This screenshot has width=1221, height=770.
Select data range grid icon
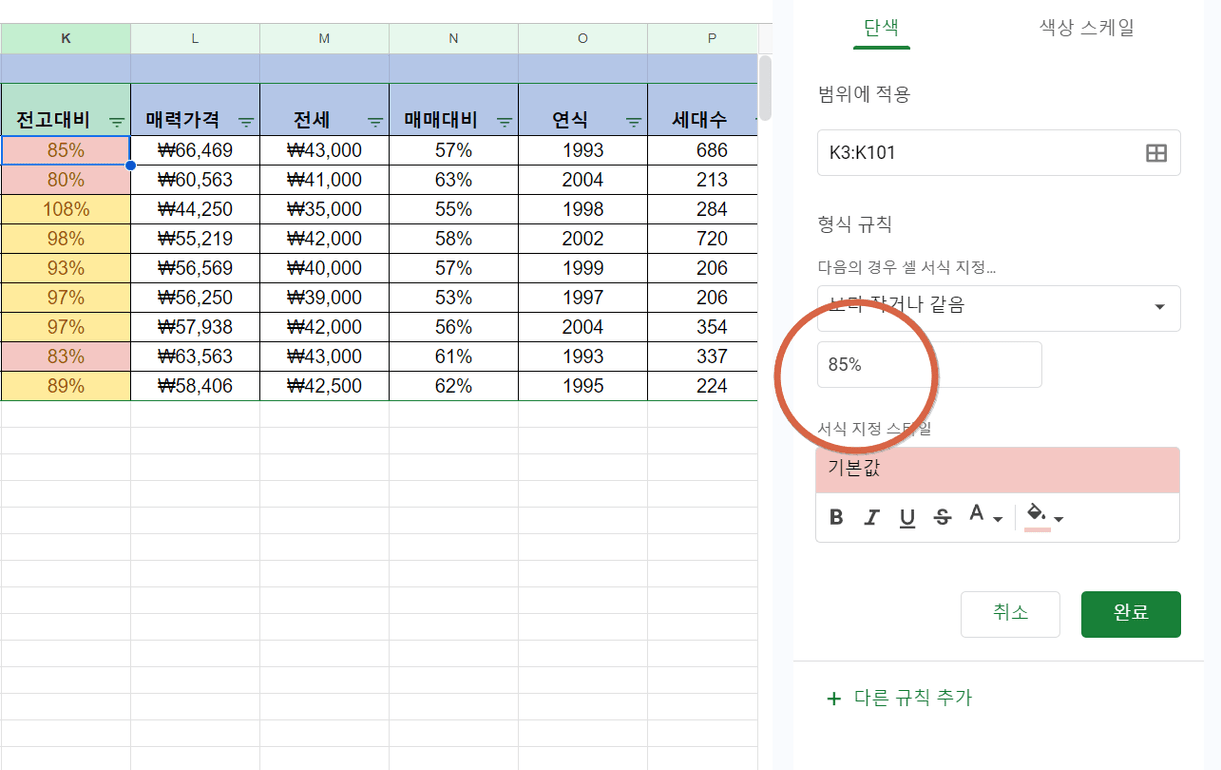[x=1156, y=153]
